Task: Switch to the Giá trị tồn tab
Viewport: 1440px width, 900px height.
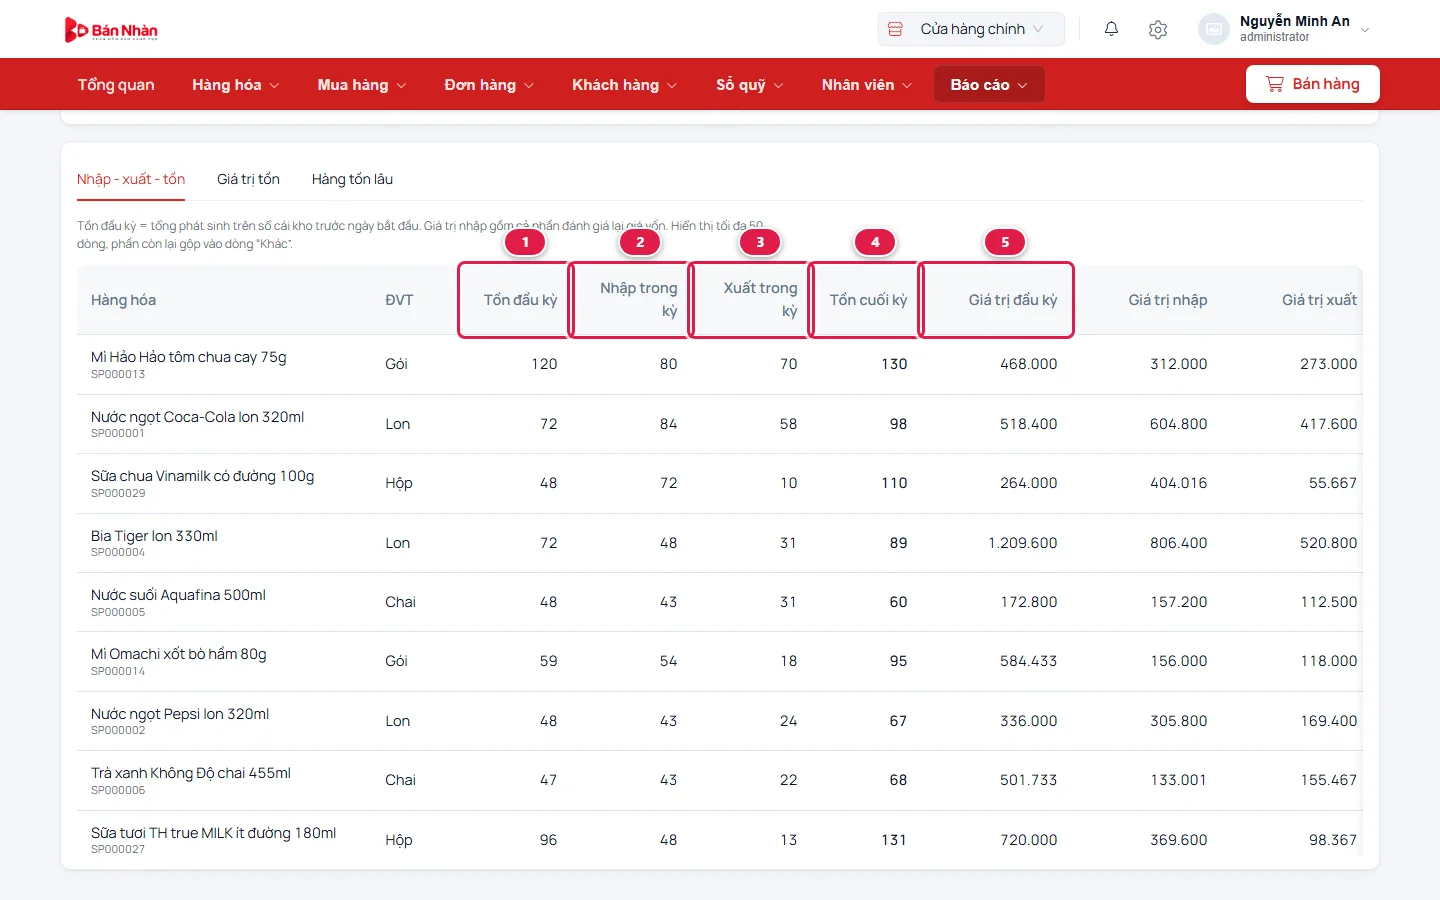Action: click(248, 179)
